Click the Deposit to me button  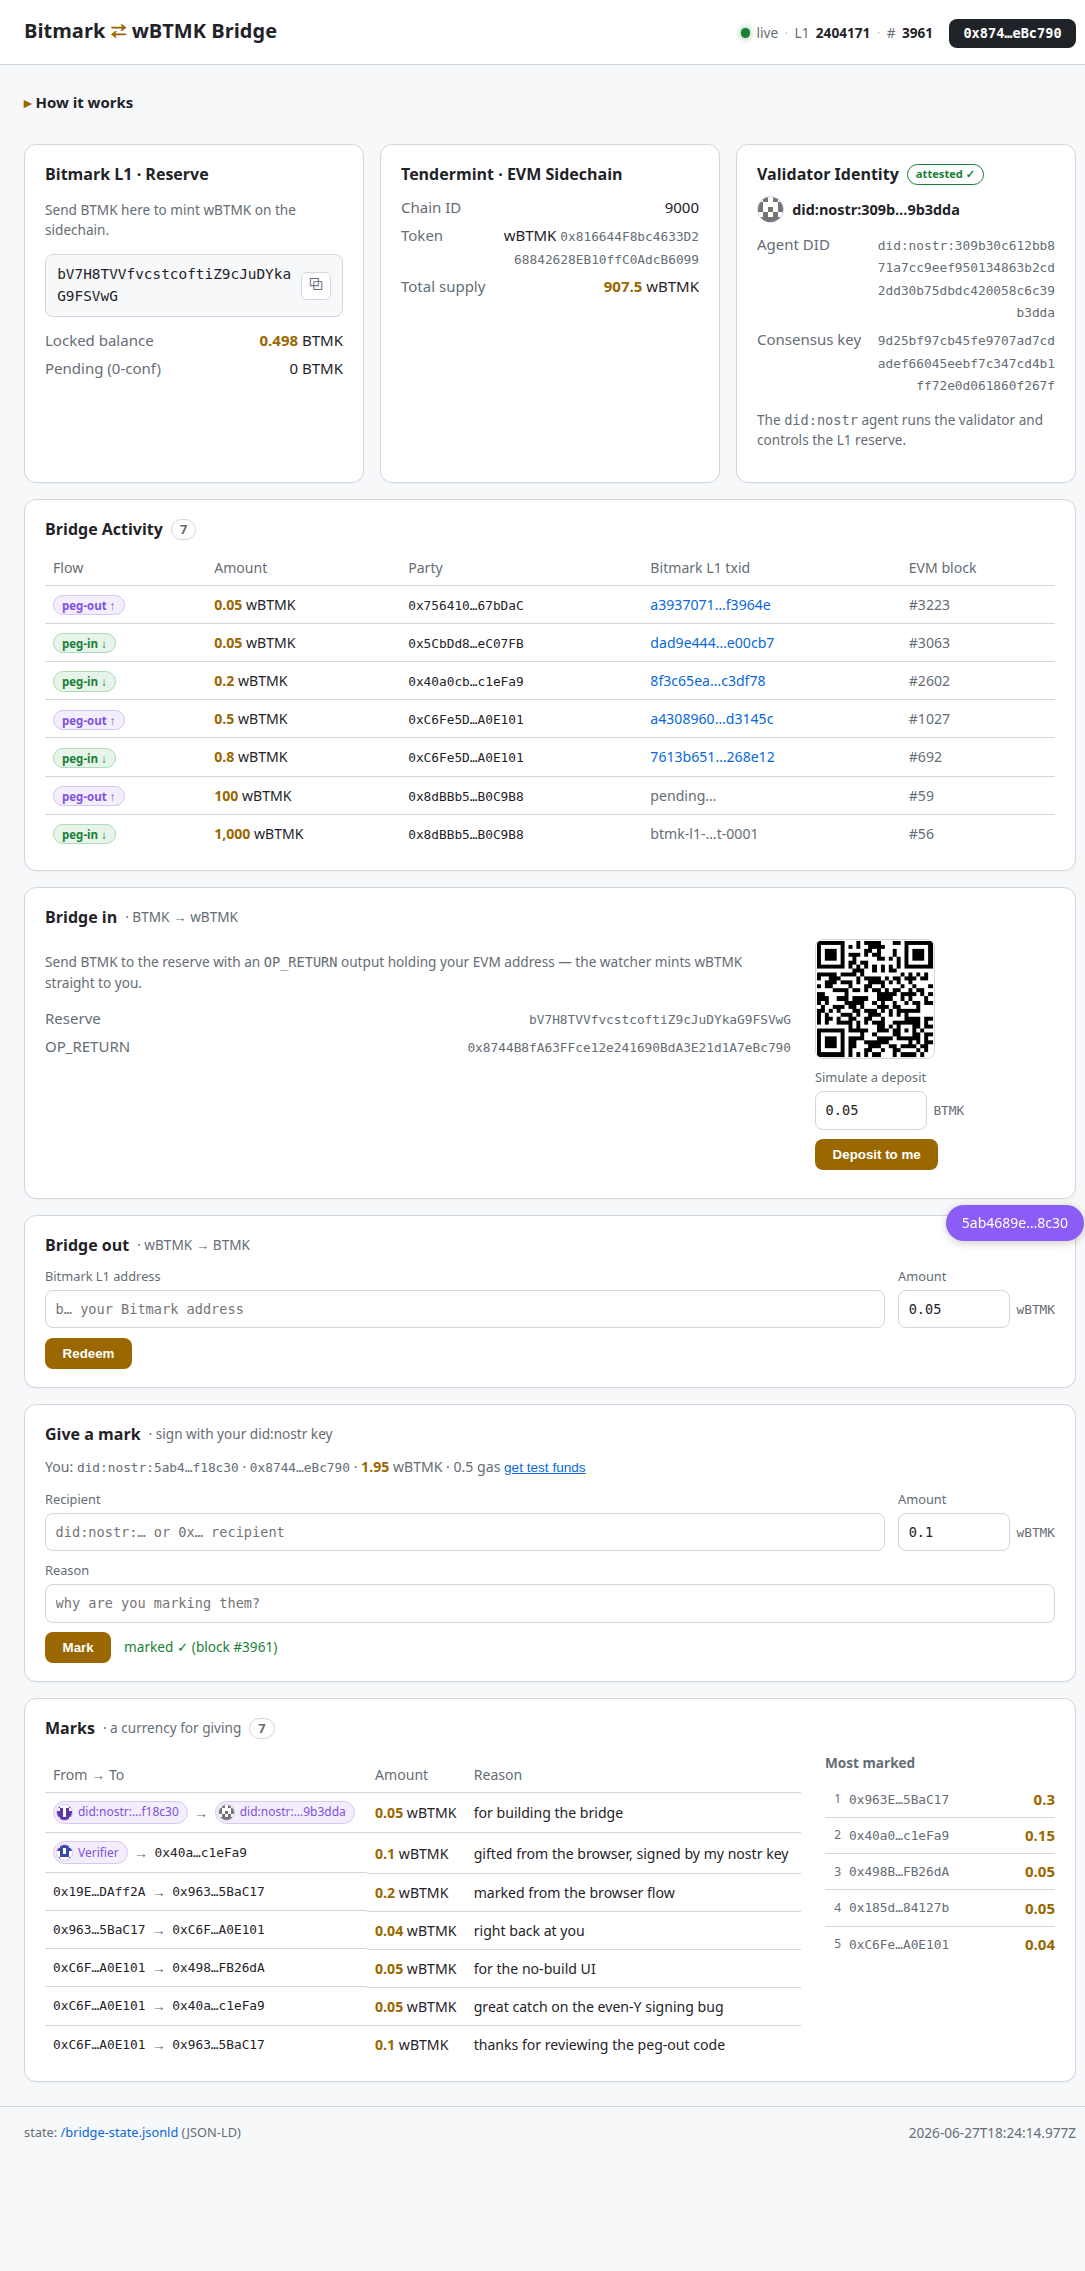pyautogui.click(x=876, y=1154)
